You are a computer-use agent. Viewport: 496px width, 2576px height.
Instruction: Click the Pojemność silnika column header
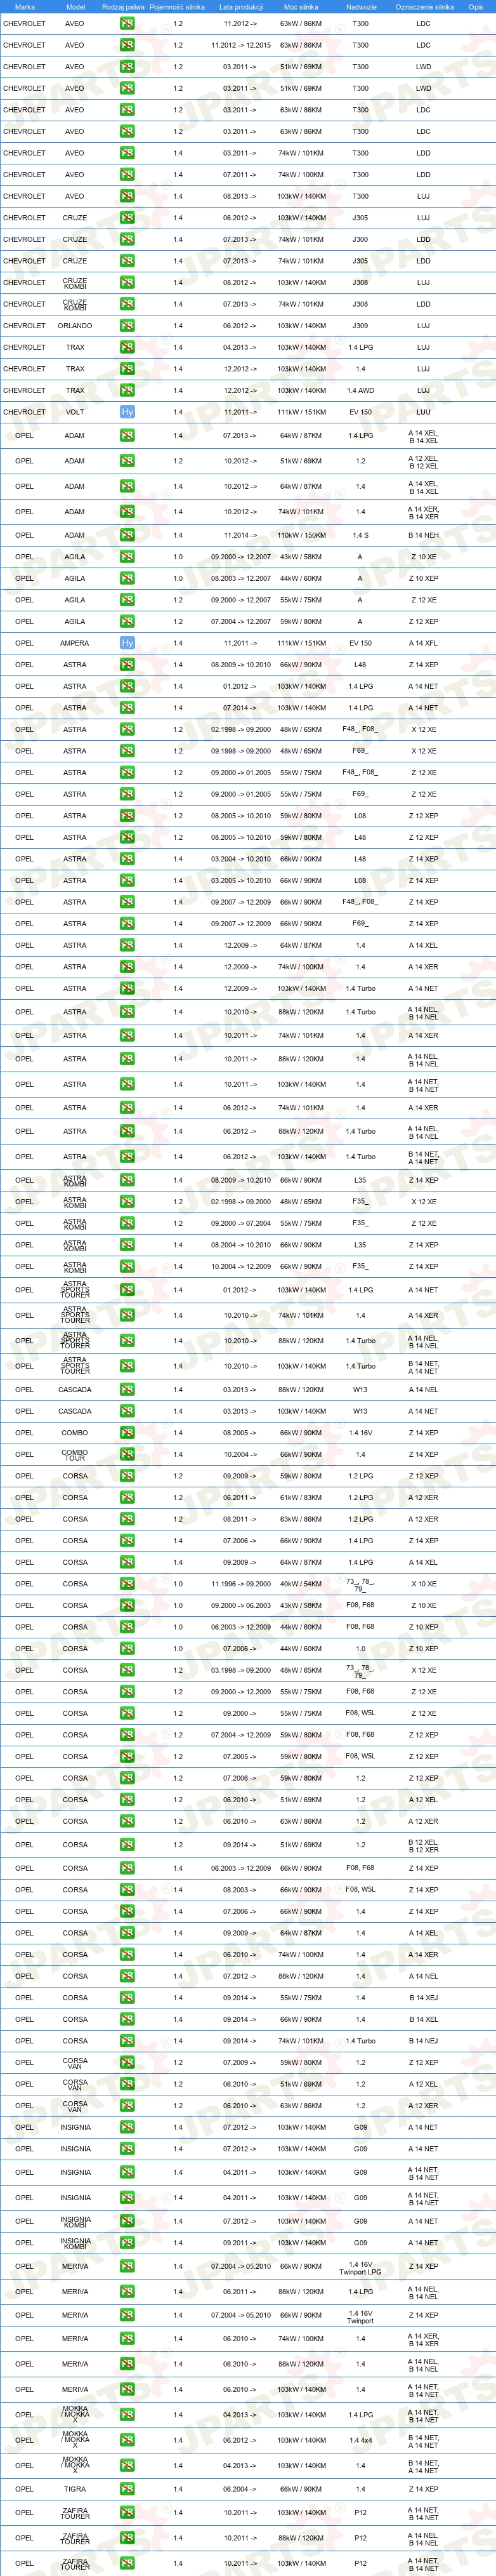click(x=177, y=7)
